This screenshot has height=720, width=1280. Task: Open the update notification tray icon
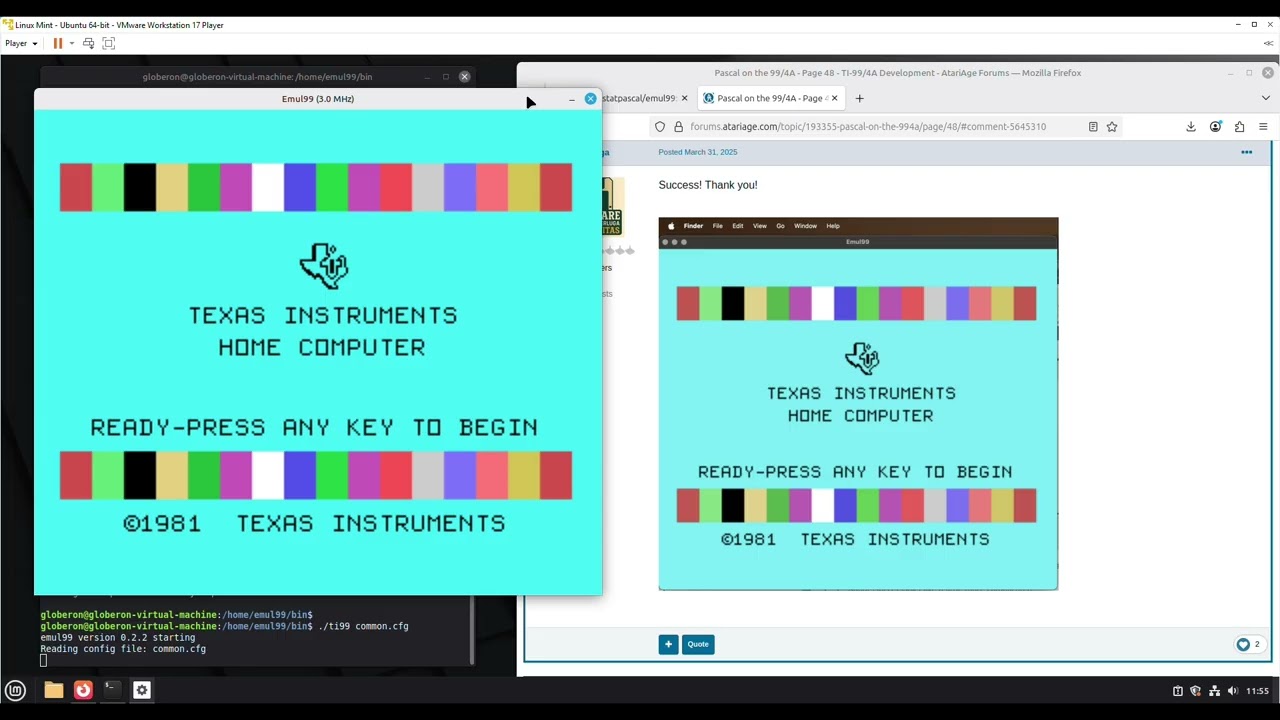[x=1177, y=691]
